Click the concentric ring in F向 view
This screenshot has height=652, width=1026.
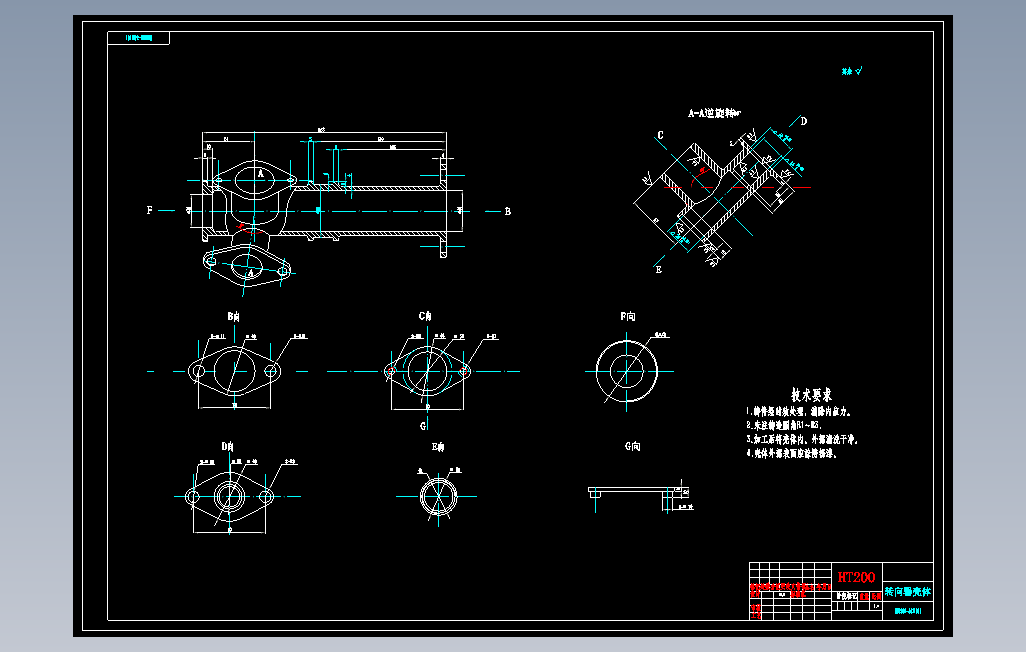click(627, 371)
